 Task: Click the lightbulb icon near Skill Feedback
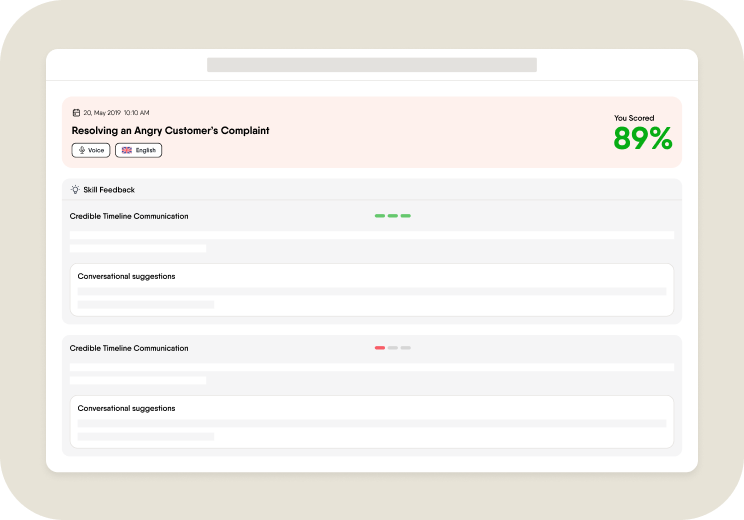(75, 189)
